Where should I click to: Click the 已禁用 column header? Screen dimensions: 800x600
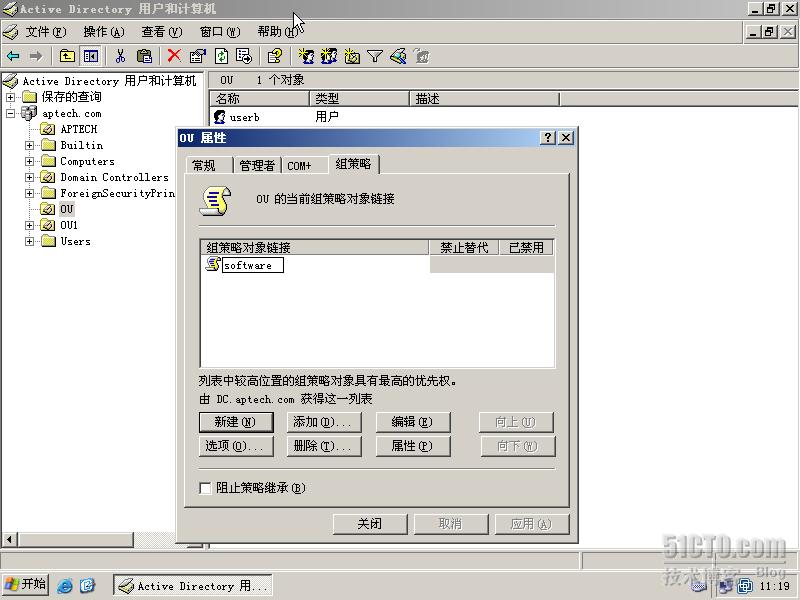pyautogui.click(x=526, y=247)
